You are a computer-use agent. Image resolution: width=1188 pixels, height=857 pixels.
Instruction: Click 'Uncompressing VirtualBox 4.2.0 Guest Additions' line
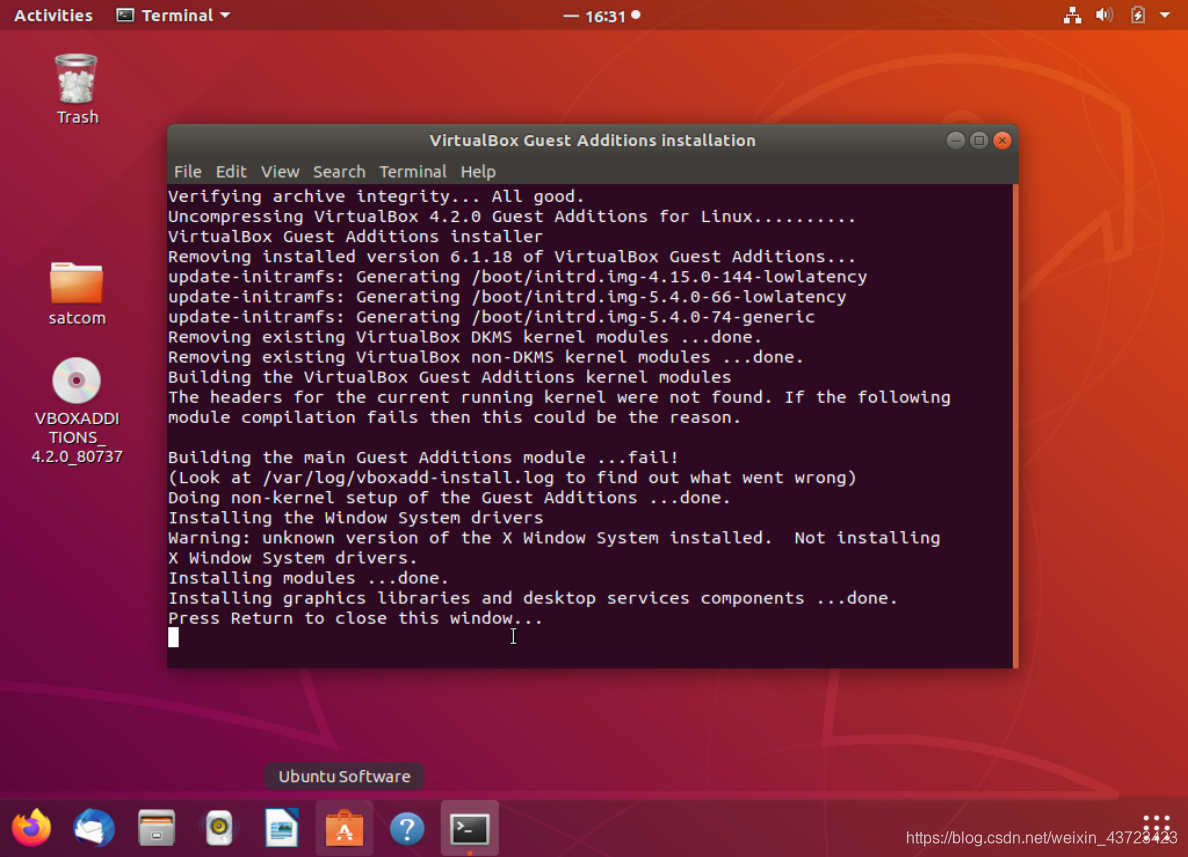[x=511, y=217]
